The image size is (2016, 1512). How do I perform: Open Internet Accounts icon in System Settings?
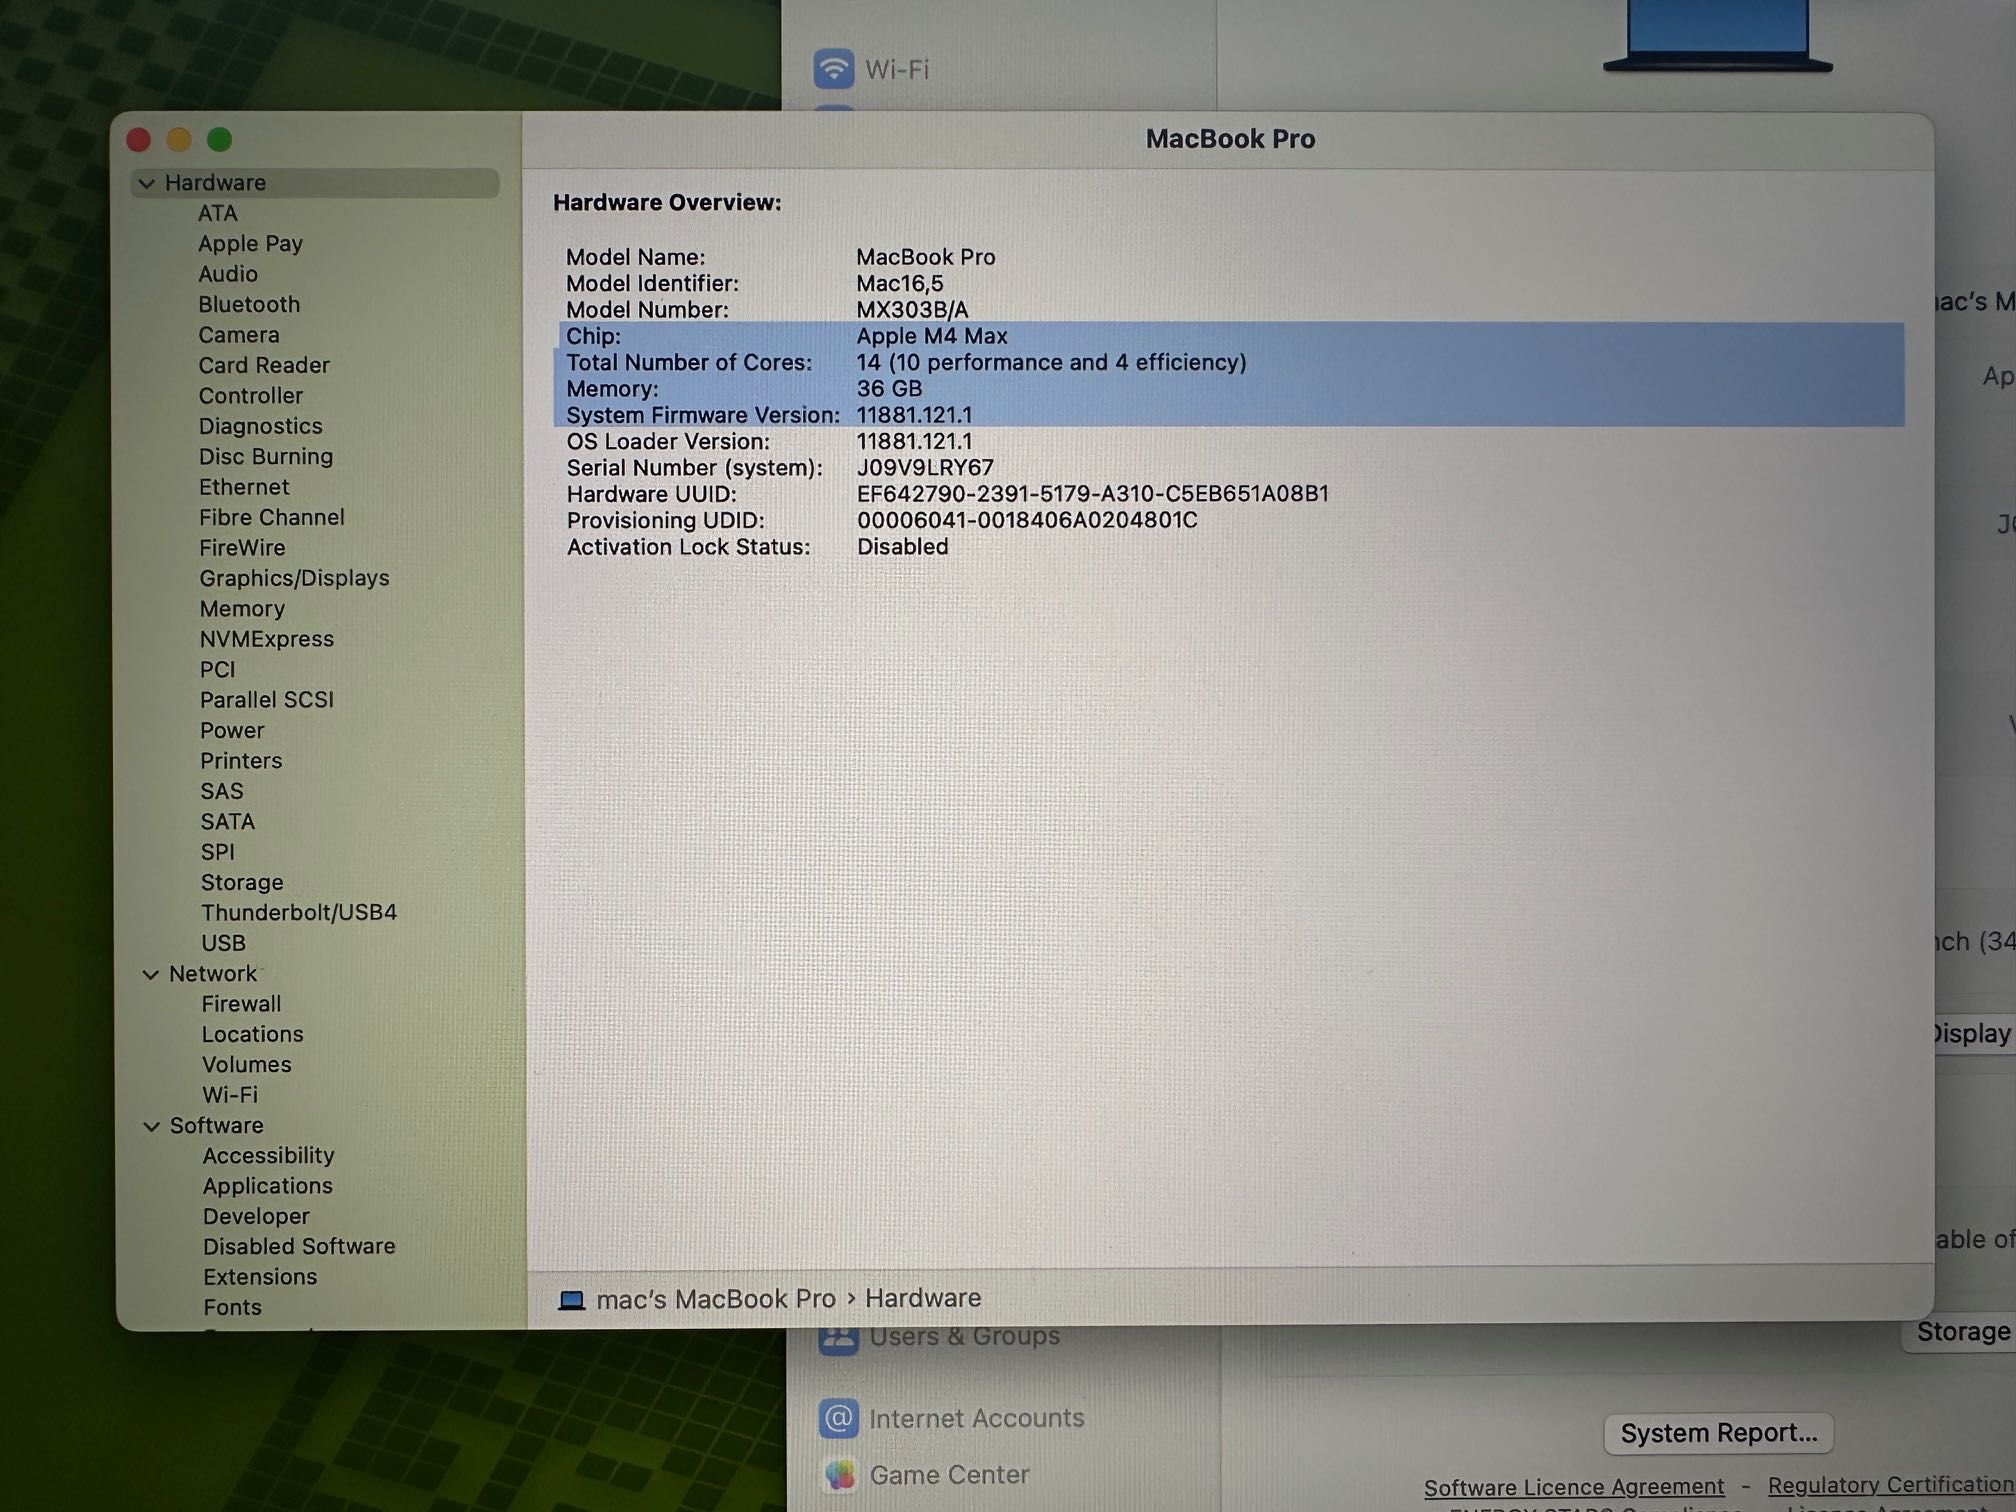(x=839, y=1418)
